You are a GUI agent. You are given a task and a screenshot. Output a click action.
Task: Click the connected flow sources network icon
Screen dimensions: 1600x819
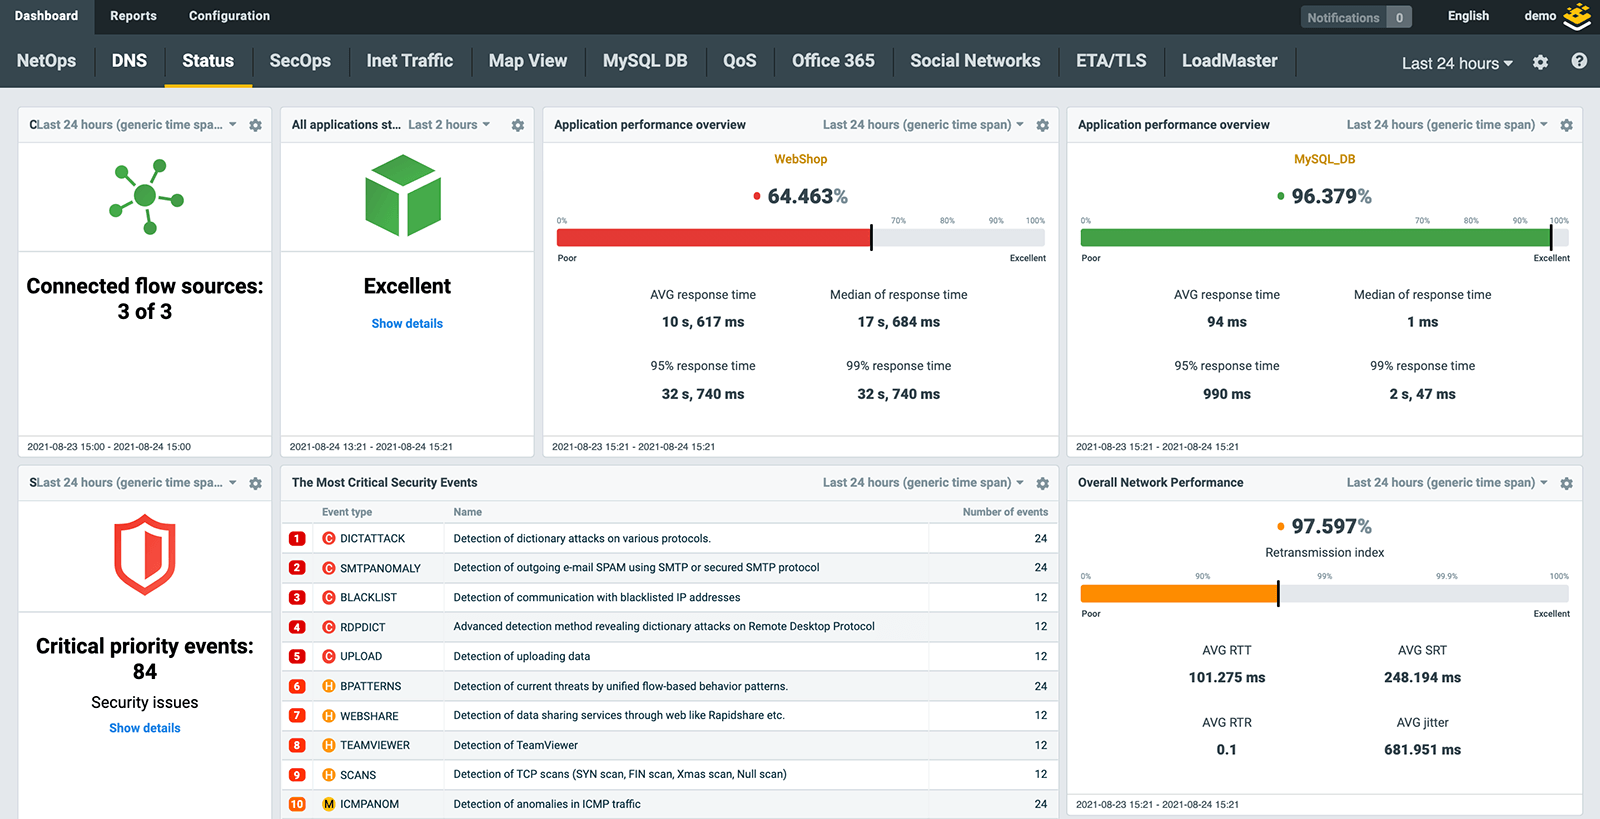pos(146,196)
